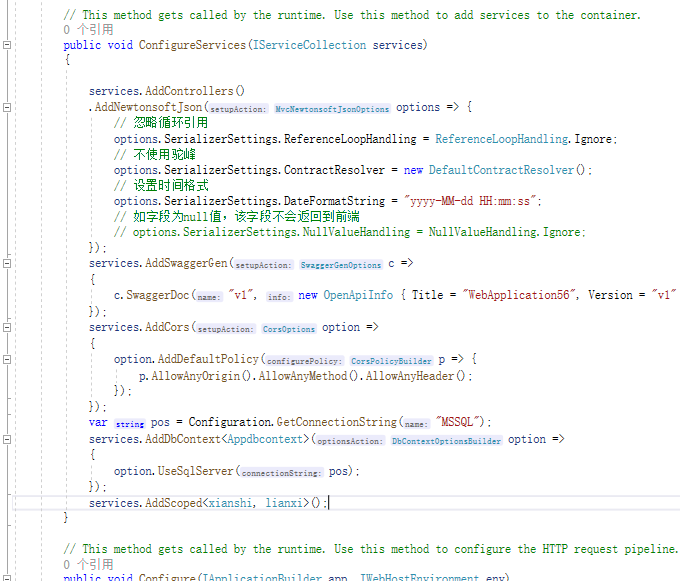Click IApplicationBuilder parameter type
This screenshot has height=581, width=680.
click(262, 578)
